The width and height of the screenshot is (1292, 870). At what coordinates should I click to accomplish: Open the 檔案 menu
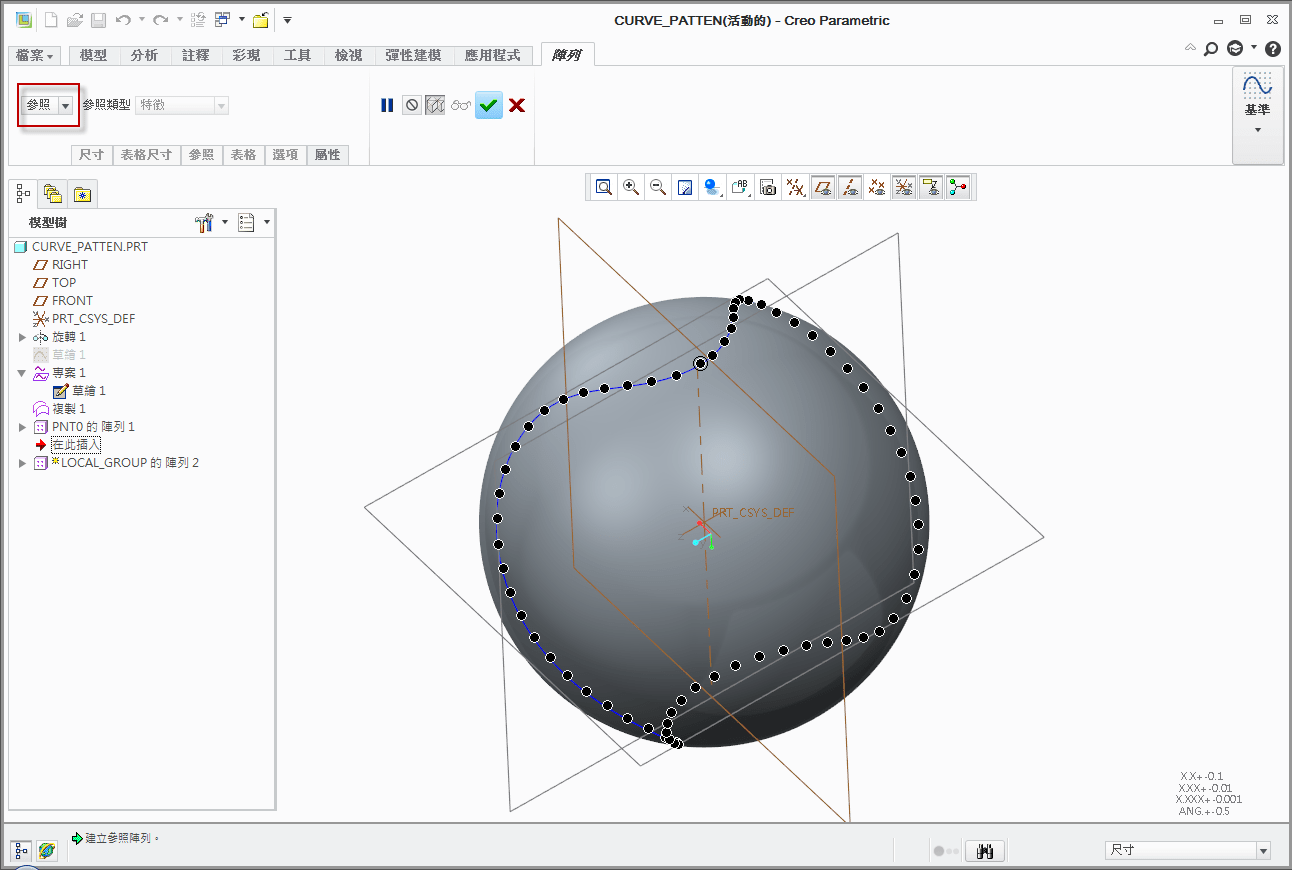(35, 55)
